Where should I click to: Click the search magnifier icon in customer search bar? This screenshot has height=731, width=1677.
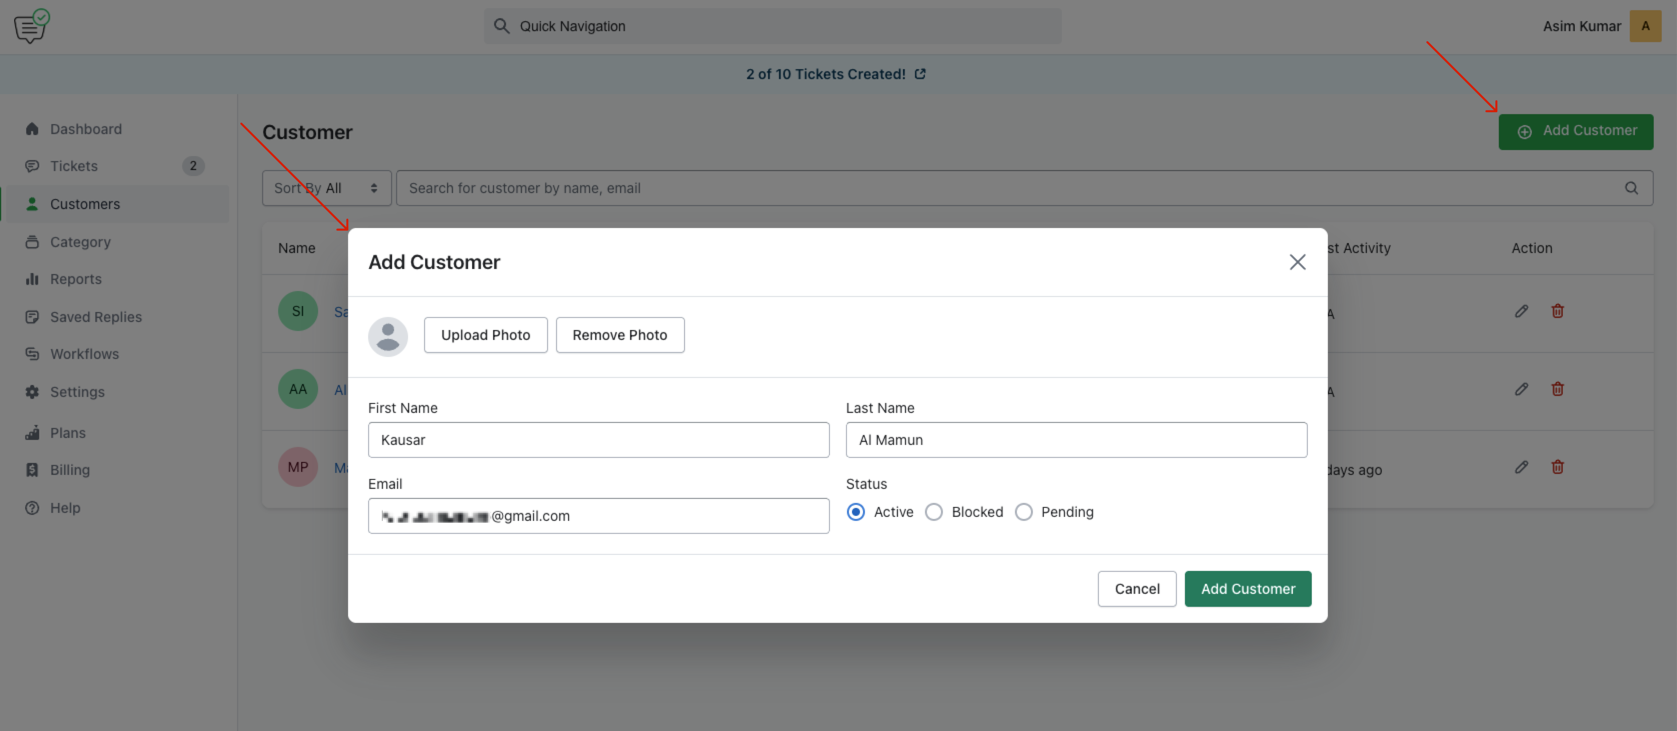(1631, 188)
